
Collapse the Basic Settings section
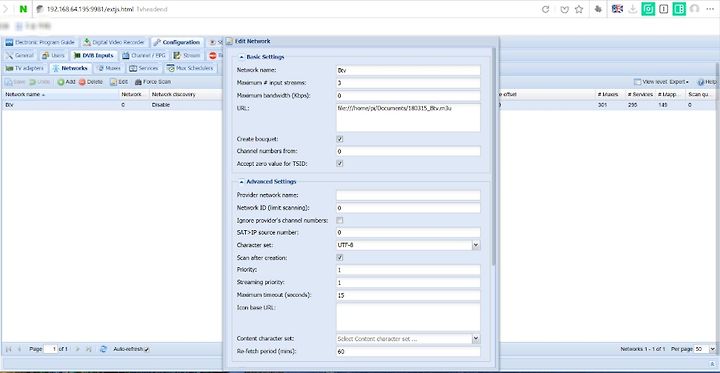(x=242, y=57)
